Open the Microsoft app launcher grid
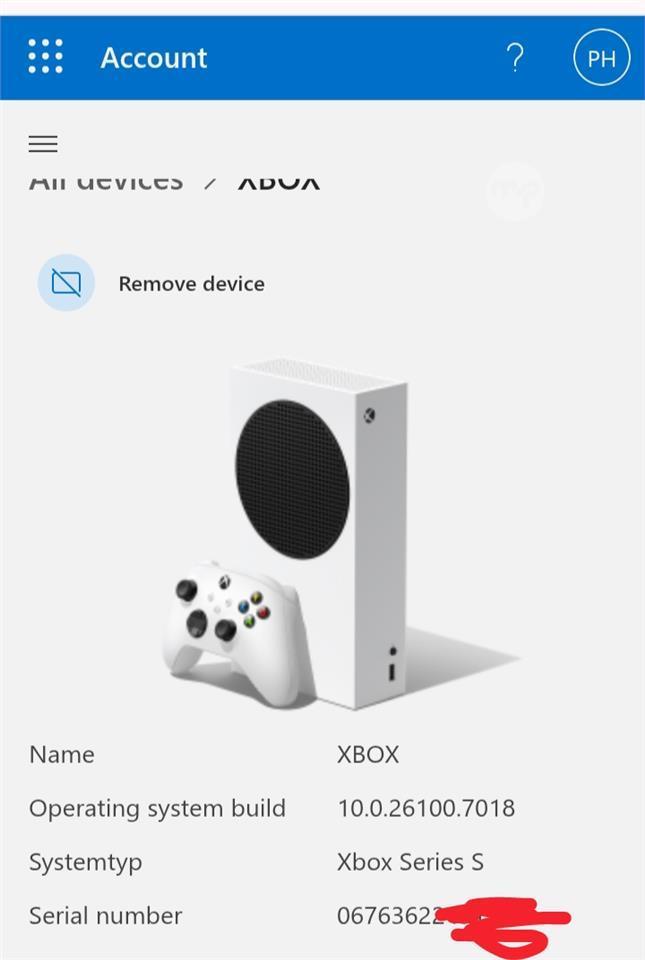Image resolution: width=645 pixels, height=960 pixels. pos(46,56)
